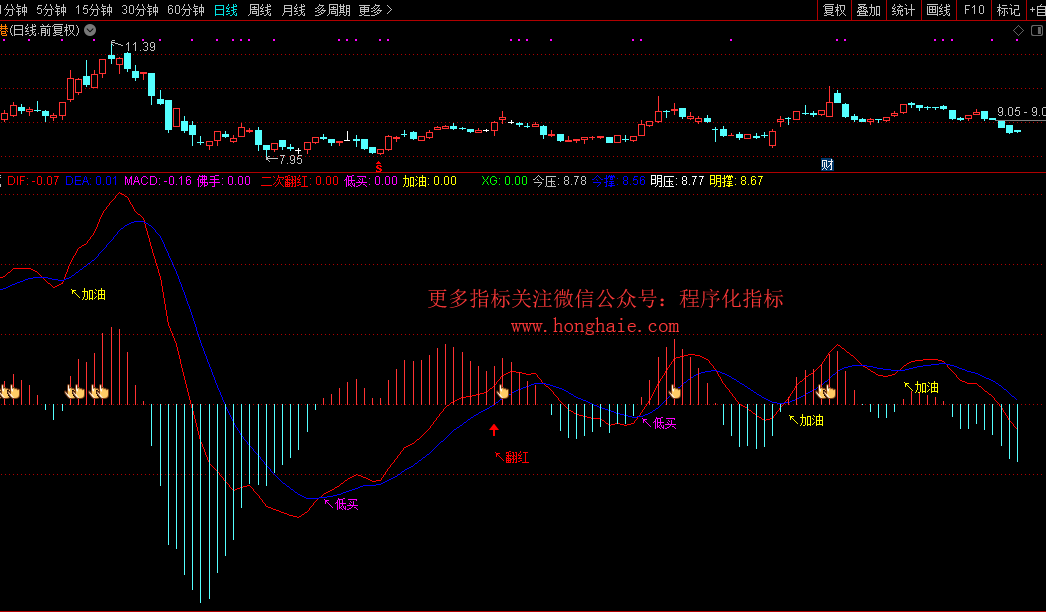The width and height of the screenshot is (1046, 612).
Task: Click the first 加油 signal arrow label
Action: [88, 295]
